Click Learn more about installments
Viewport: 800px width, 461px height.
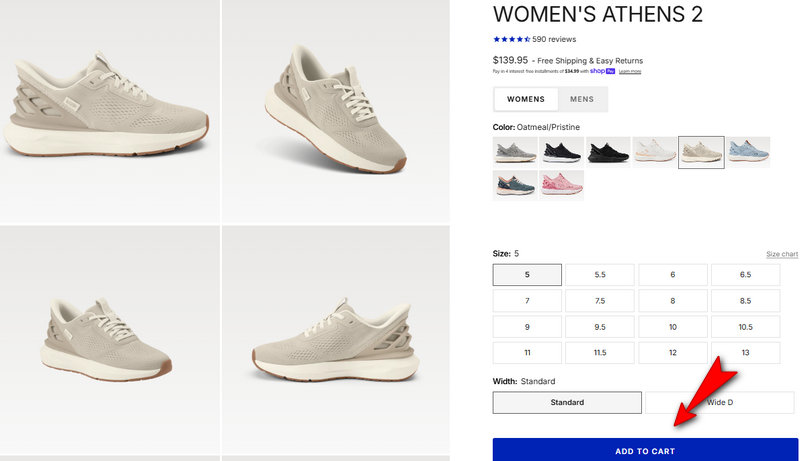[x=629, y=71]
